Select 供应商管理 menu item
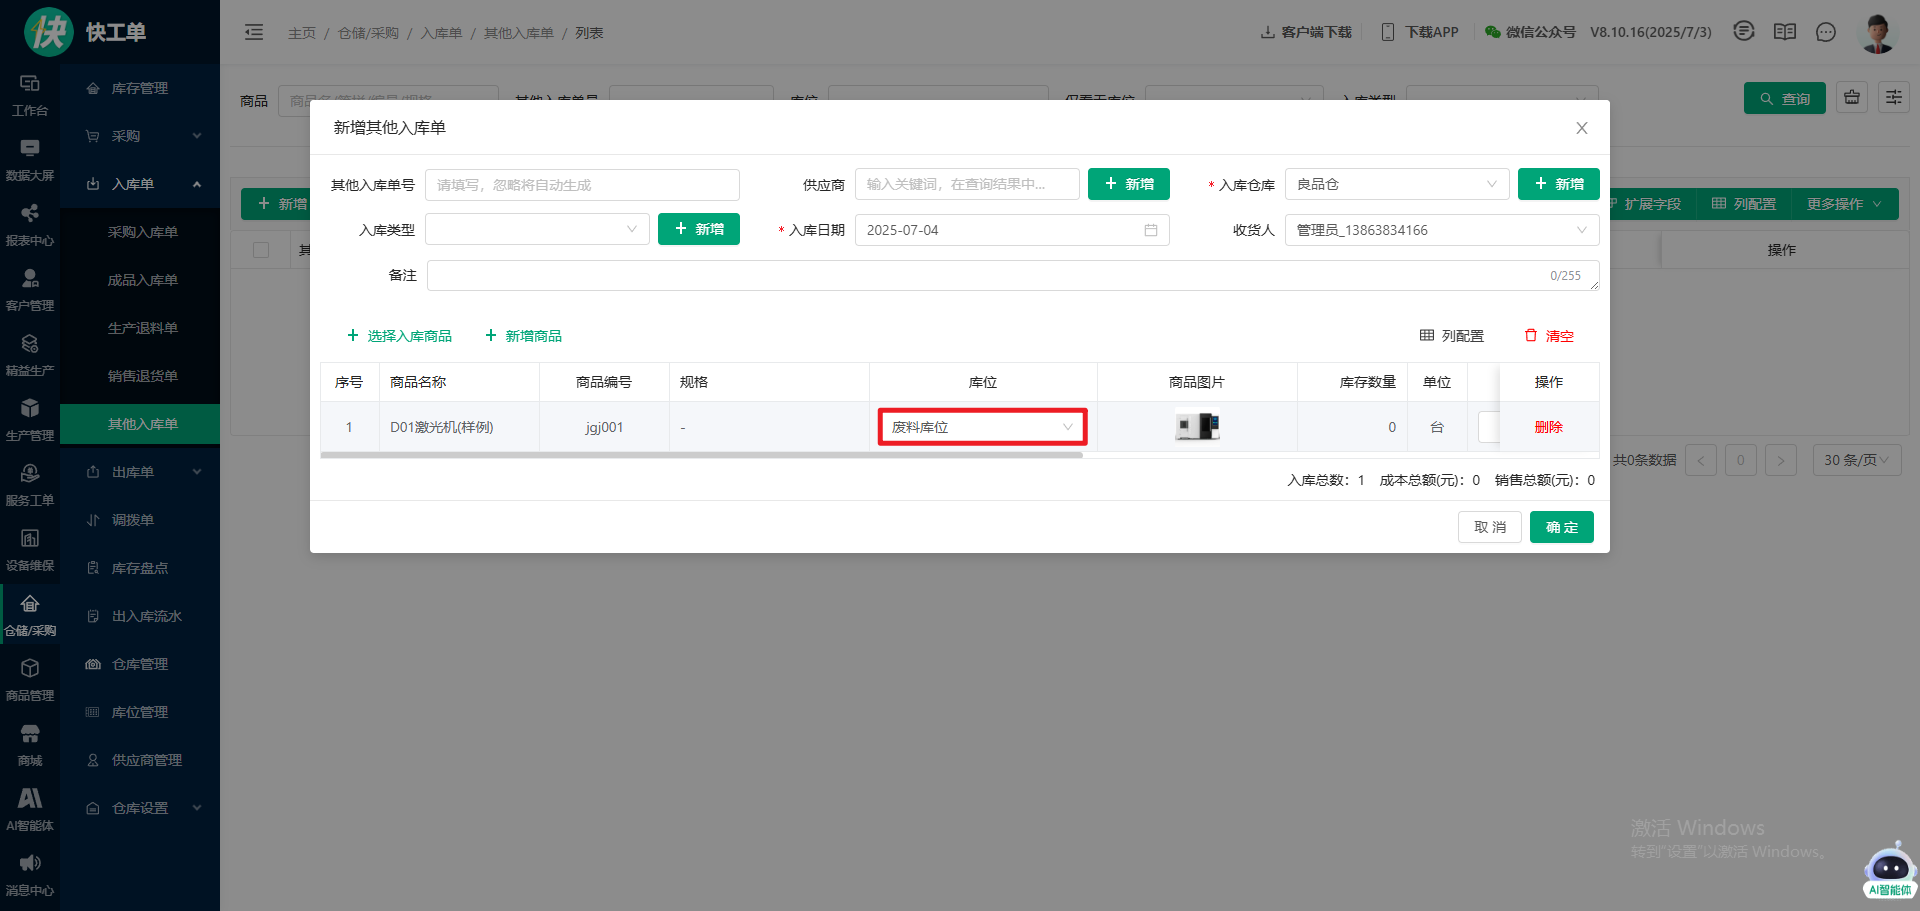The width and height of the screenshot is (1920, 911). pos(146,760)
